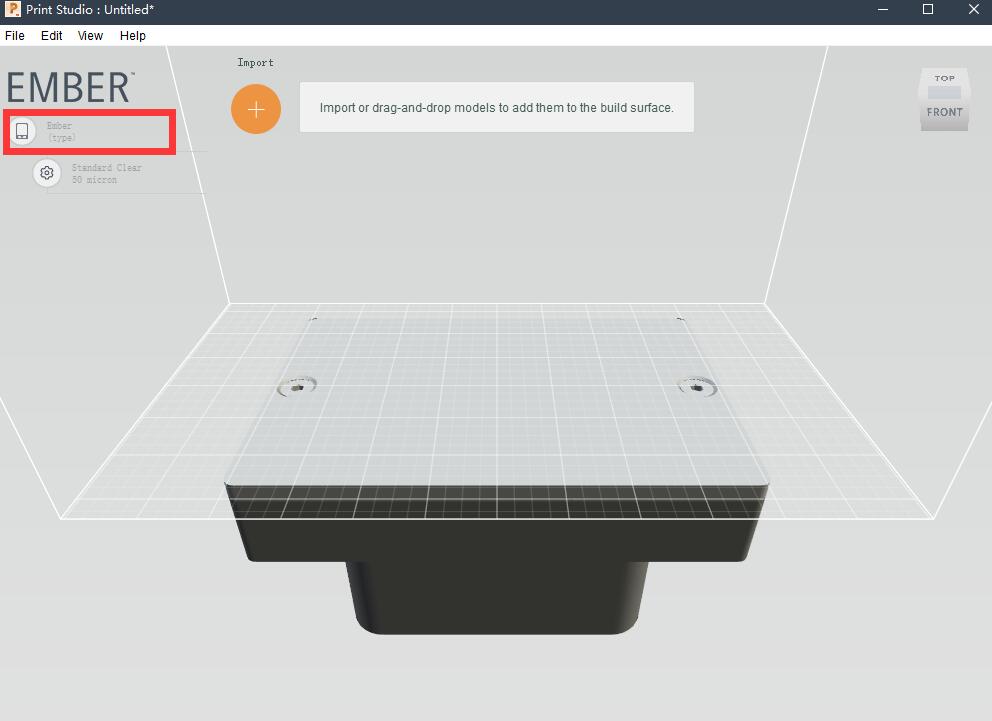Click the orange plus Import button

pyautogui.click(x=256, y=109)
